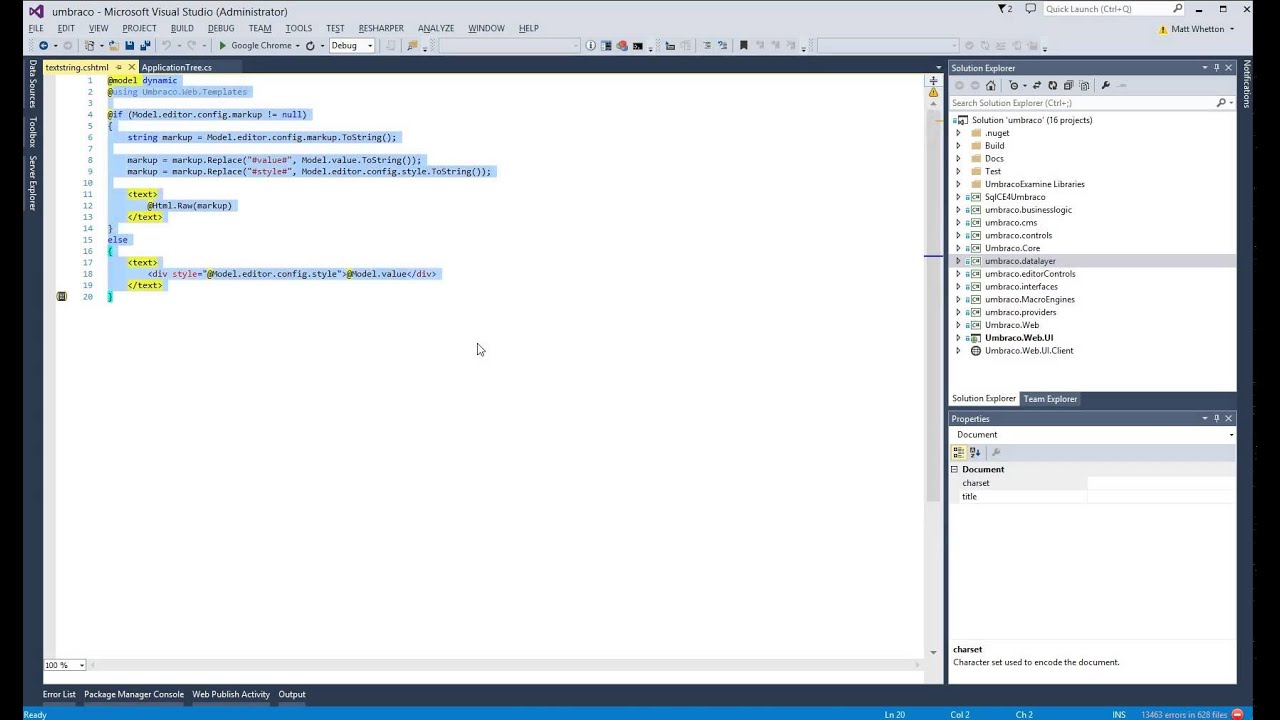Pin the Solution Explorer panel
Screen dimensions: 1280x720
1216,68
